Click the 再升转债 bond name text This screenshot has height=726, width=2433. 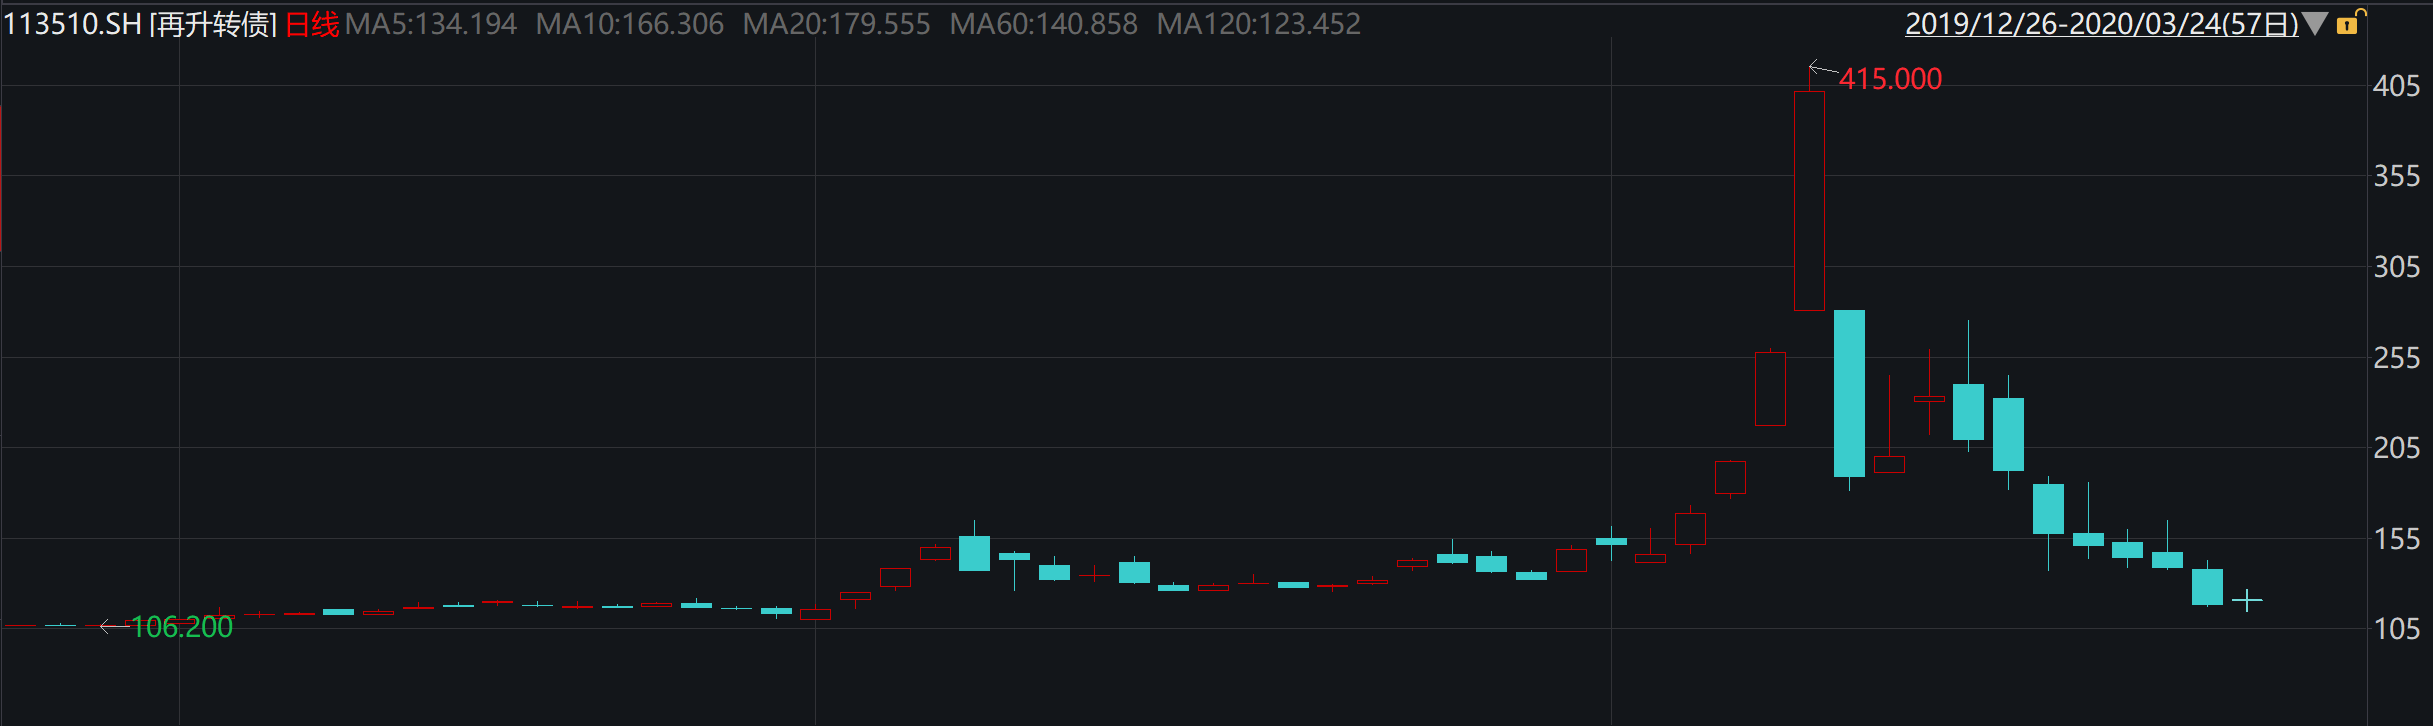click(x=213, y=24)
